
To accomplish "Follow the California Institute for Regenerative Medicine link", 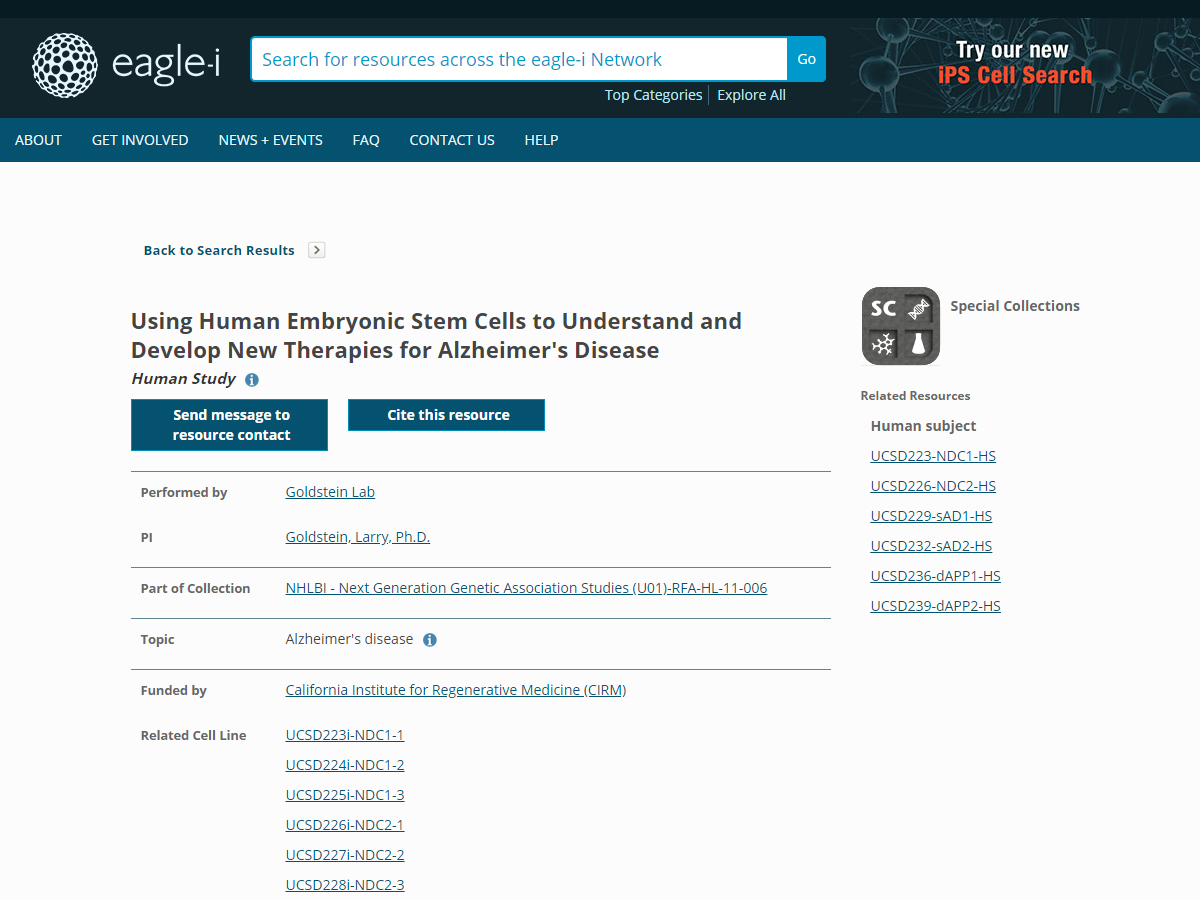I will point(455,690).
